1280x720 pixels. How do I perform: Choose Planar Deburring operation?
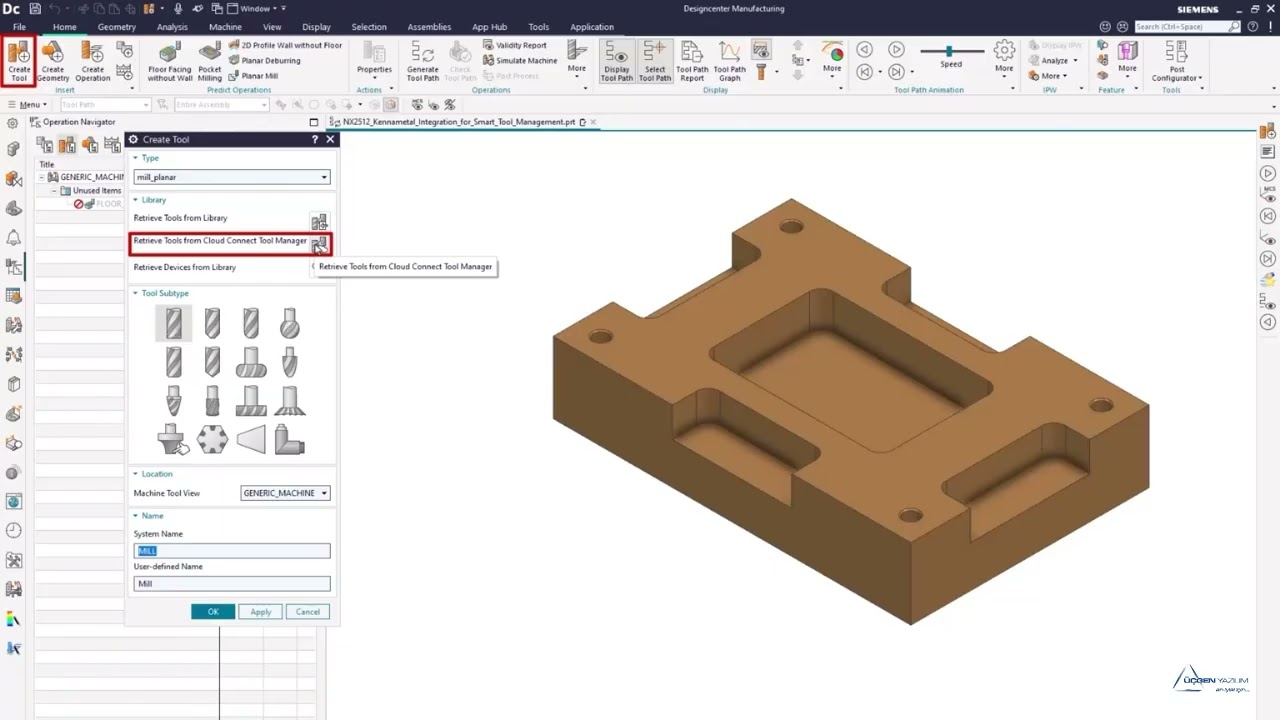(264, 60)
